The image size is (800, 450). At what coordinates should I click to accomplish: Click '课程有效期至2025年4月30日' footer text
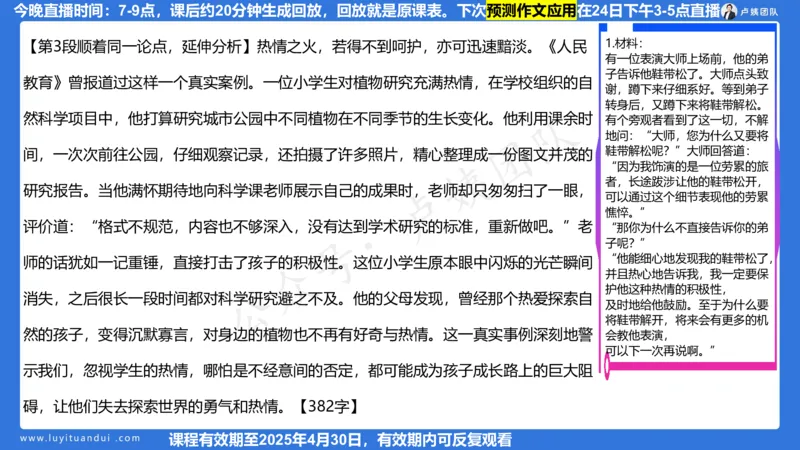[265, 439]
